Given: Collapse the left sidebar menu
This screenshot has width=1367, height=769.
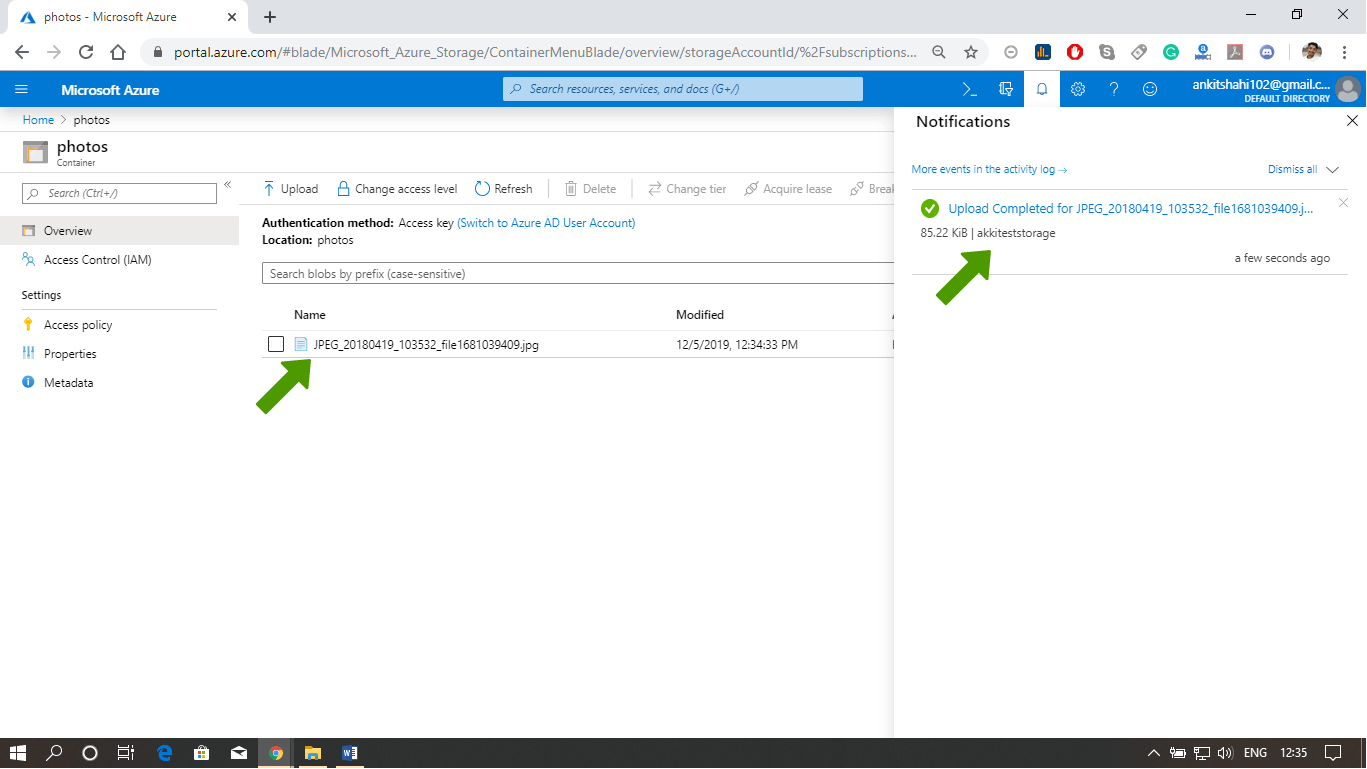Looking at the screenshot, I should pos(227,185).
